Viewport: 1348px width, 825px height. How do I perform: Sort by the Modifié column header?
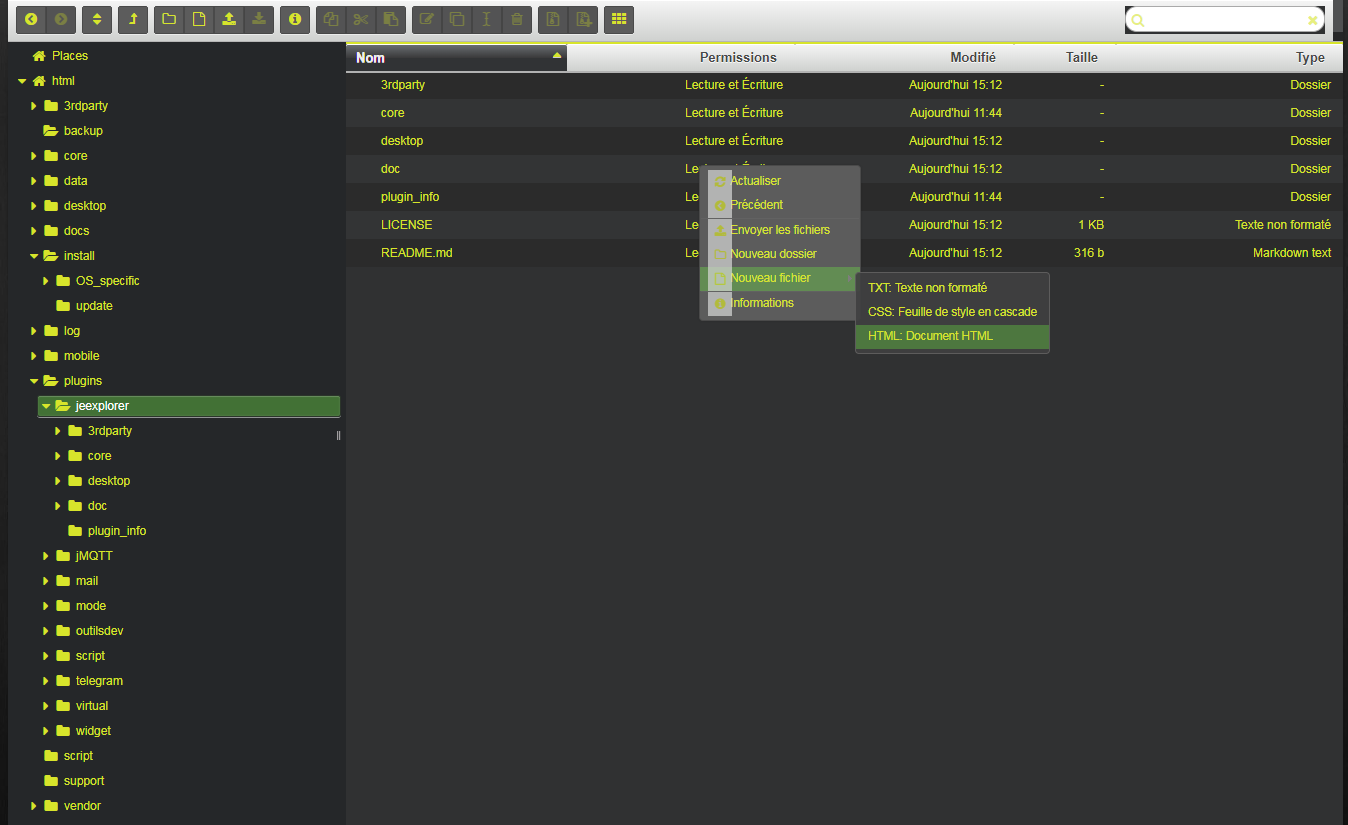(x=905, y=58)
